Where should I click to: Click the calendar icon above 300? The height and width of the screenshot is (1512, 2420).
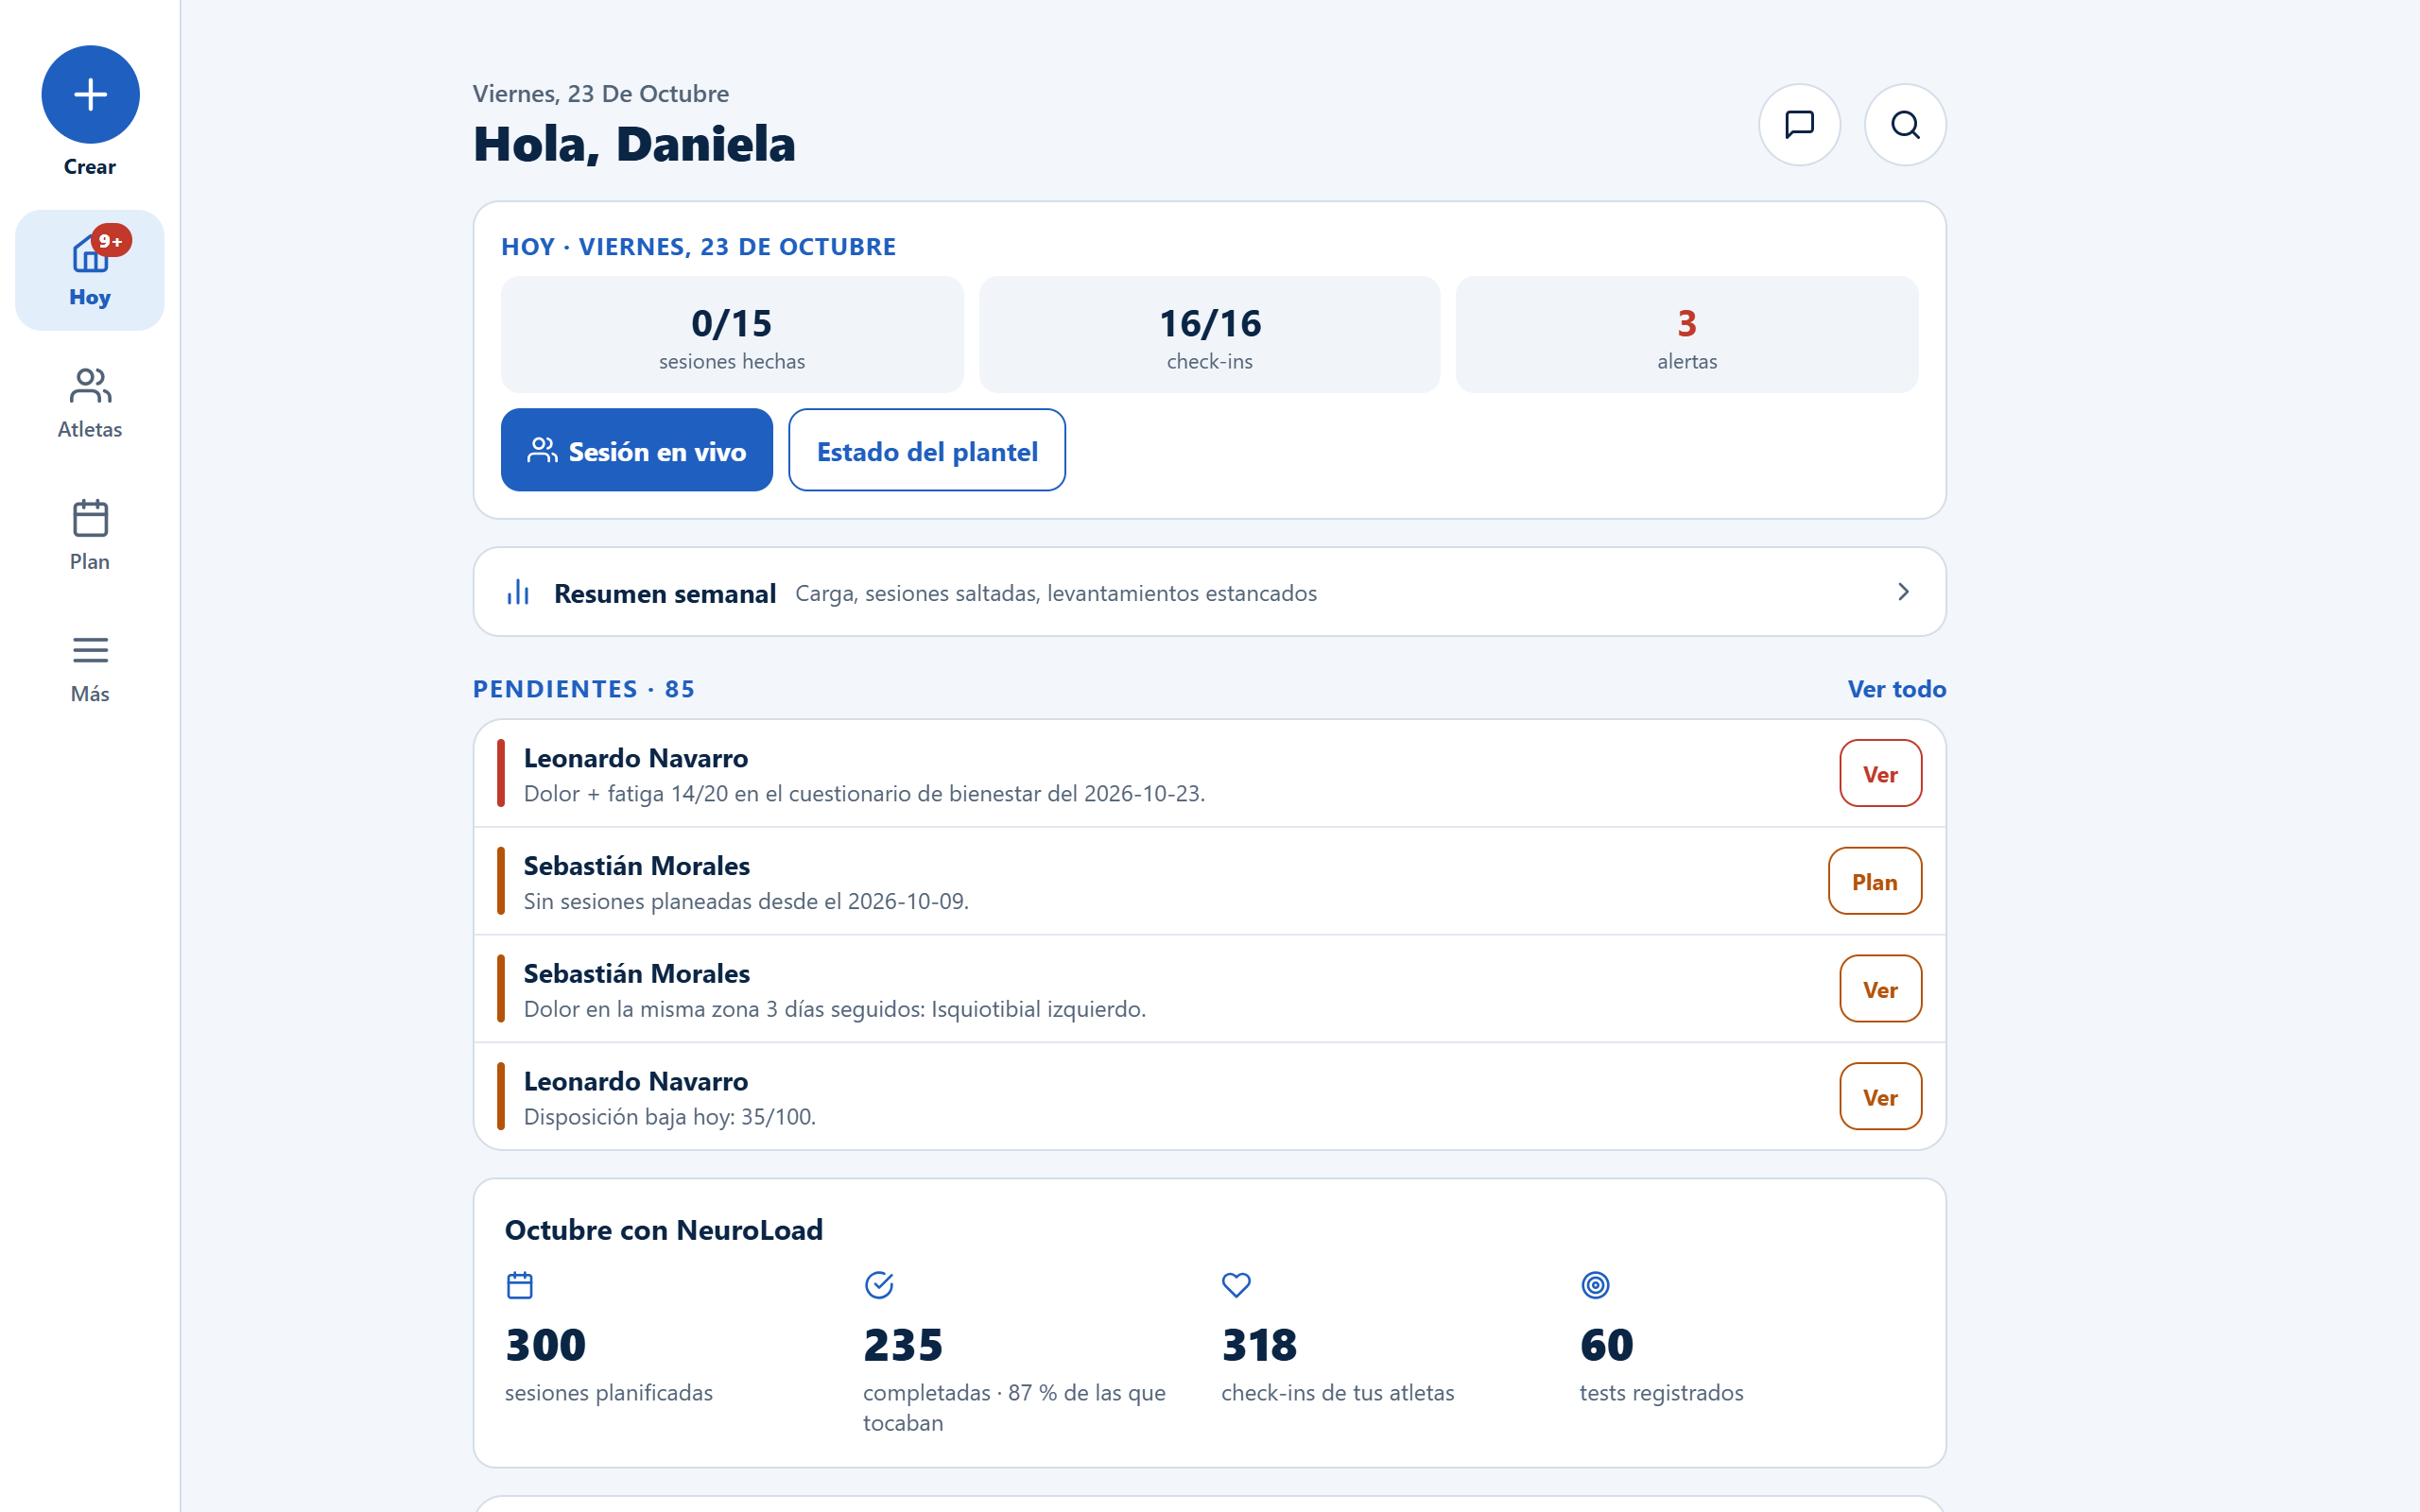point(520,1285)
